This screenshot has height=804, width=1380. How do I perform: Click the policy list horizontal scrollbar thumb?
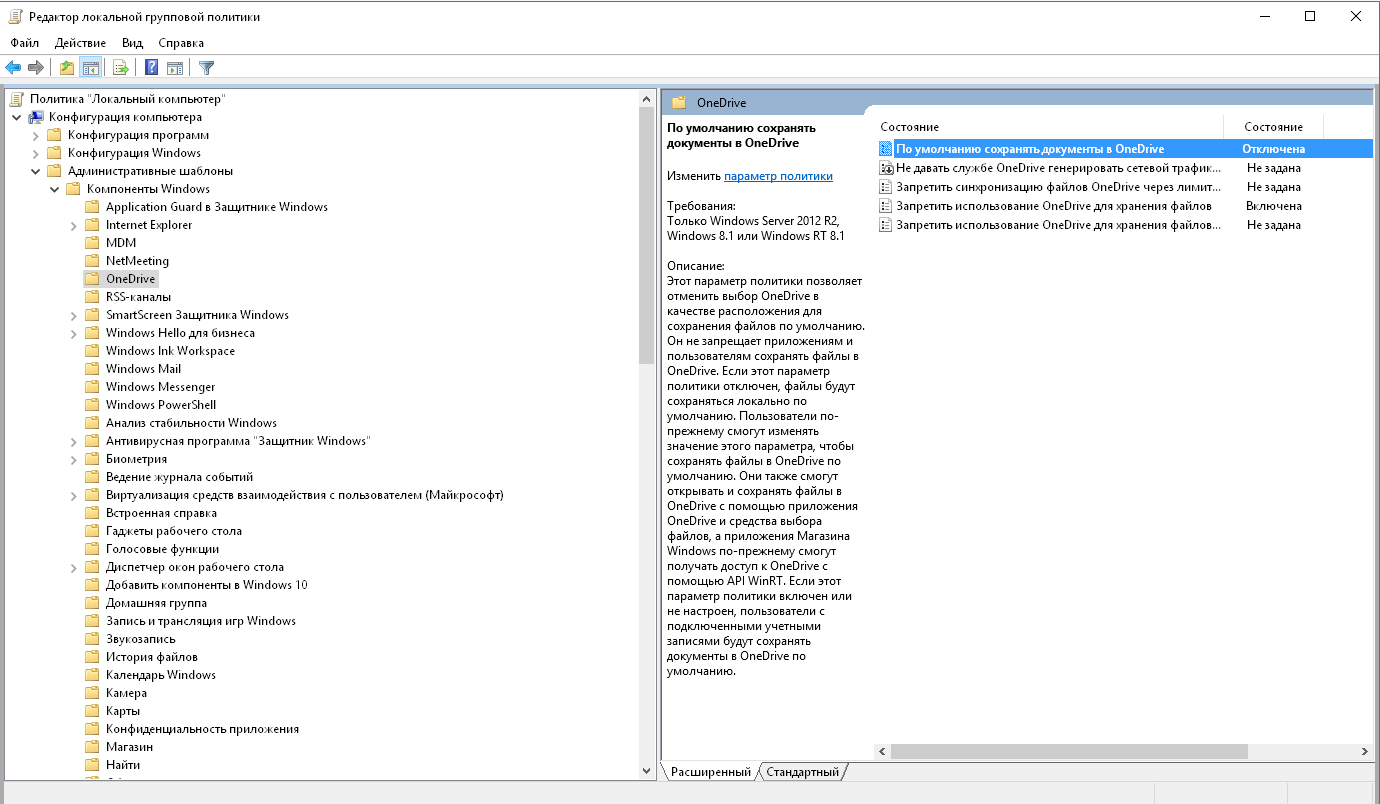point(1069,751)
